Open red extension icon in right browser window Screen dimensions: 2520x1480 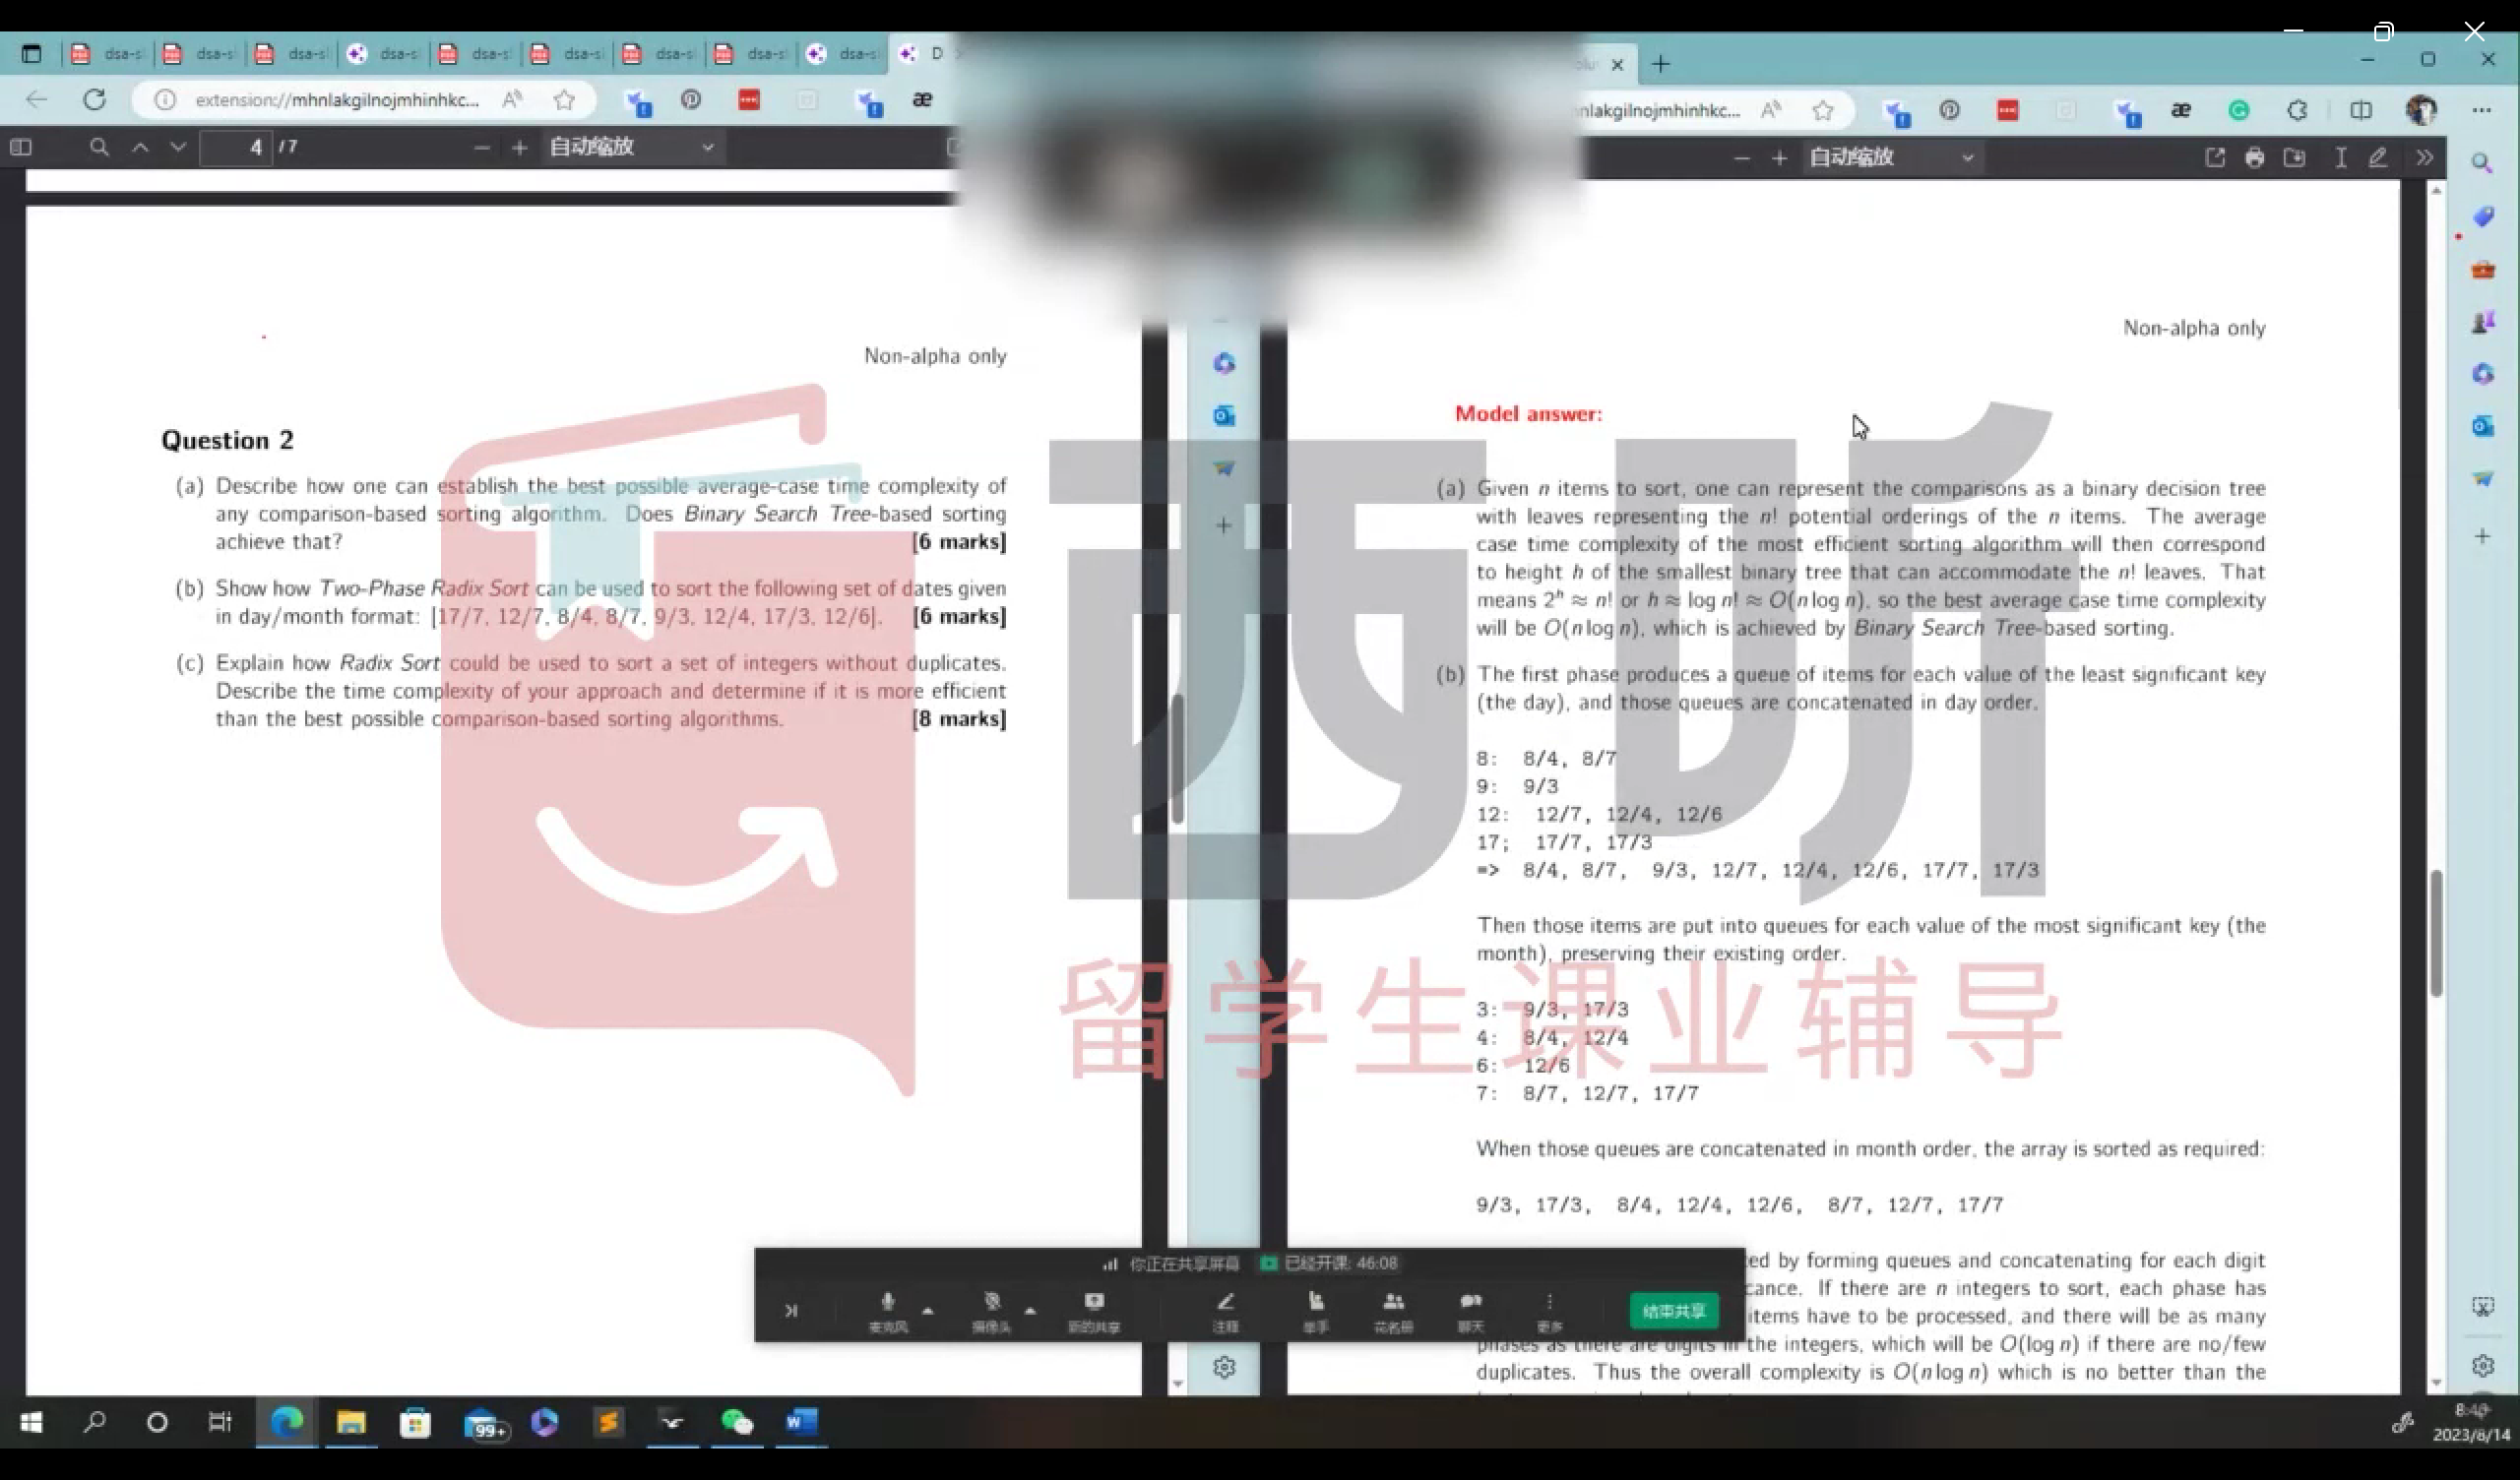point(2007,110)
